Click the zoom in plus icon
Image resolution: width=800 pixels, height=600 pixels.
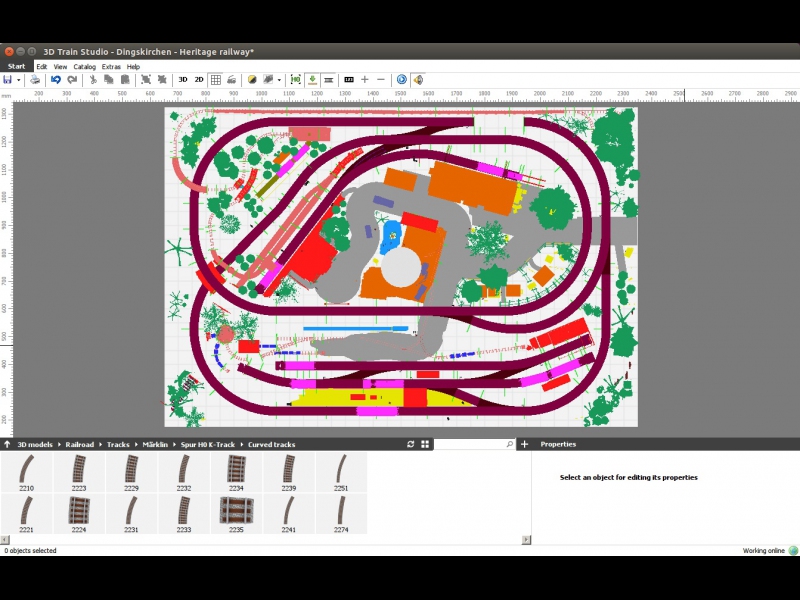(365, 79)
